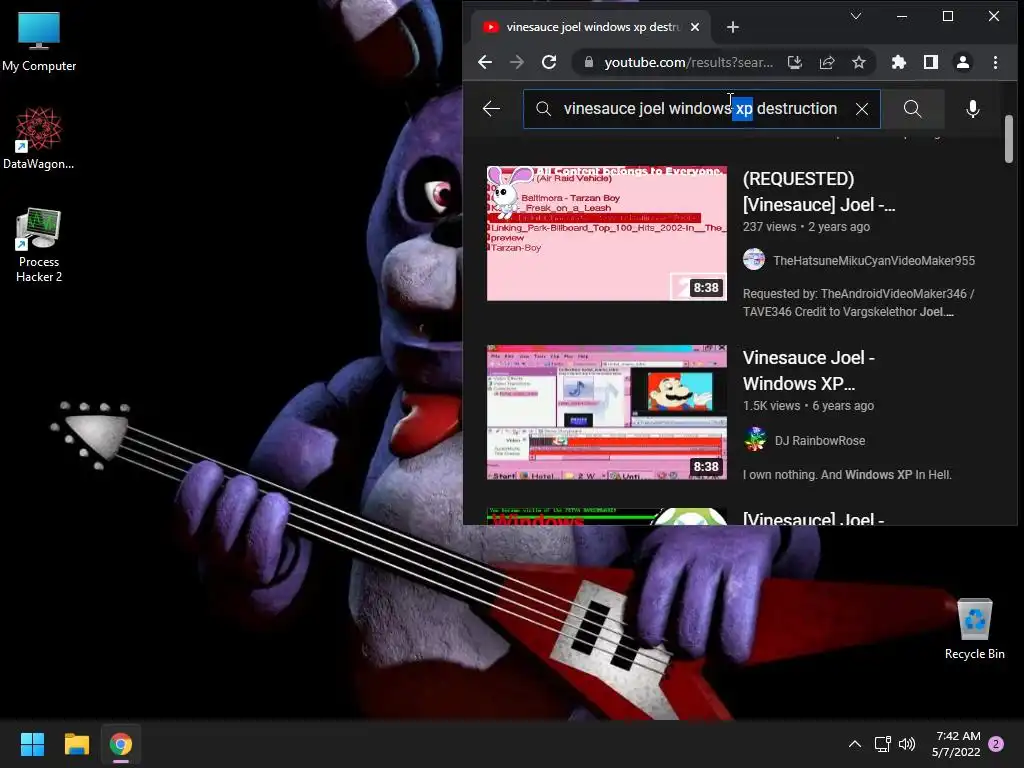The height and width of the screenshot is (768, 1024).
Task: Open My Computer desktop icon
Action: pos(39,41)
